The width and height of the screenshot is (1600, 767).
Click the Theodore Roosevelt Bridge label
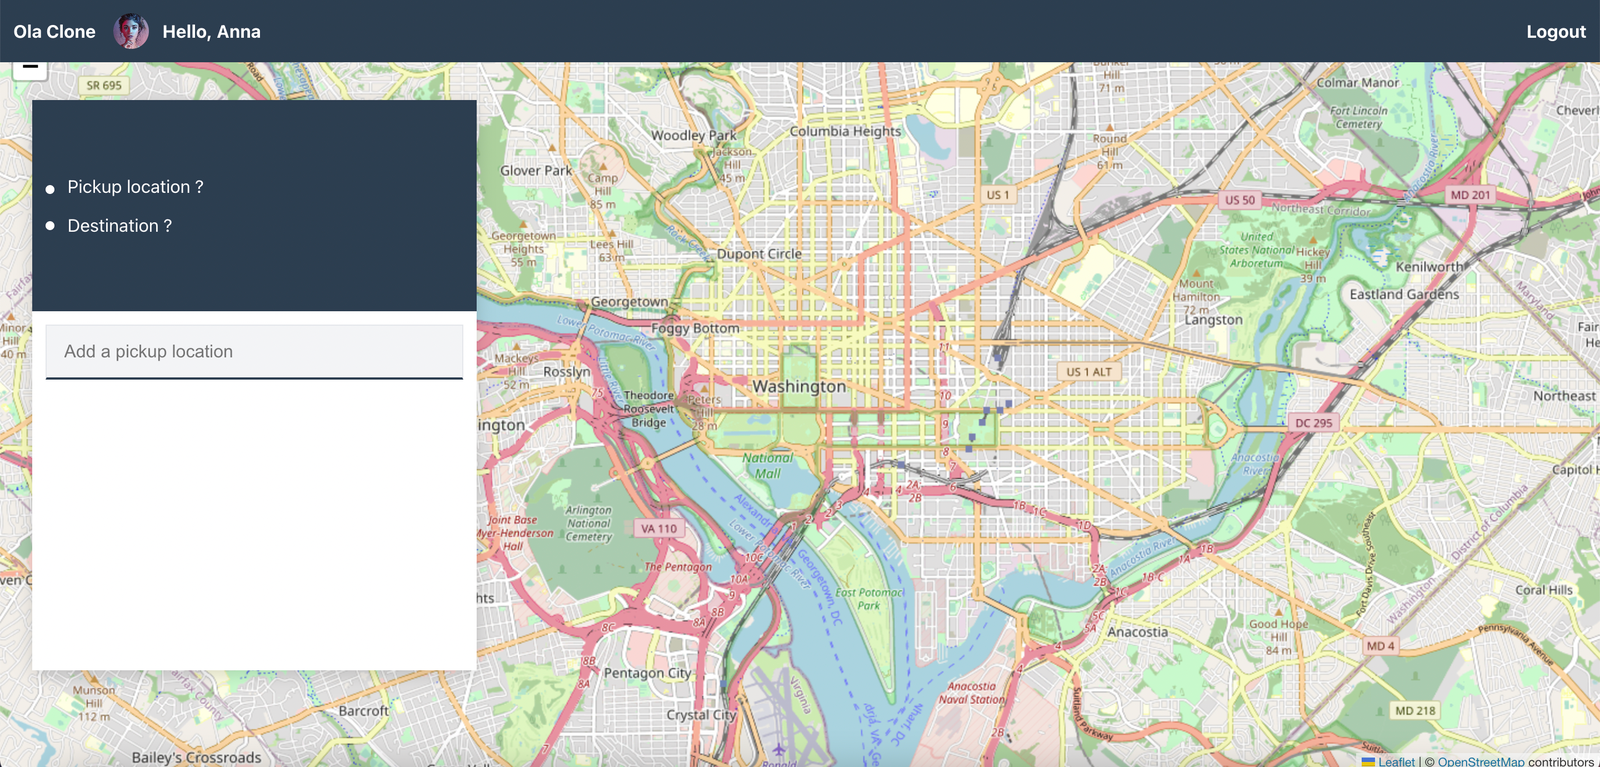pos(649,409)
